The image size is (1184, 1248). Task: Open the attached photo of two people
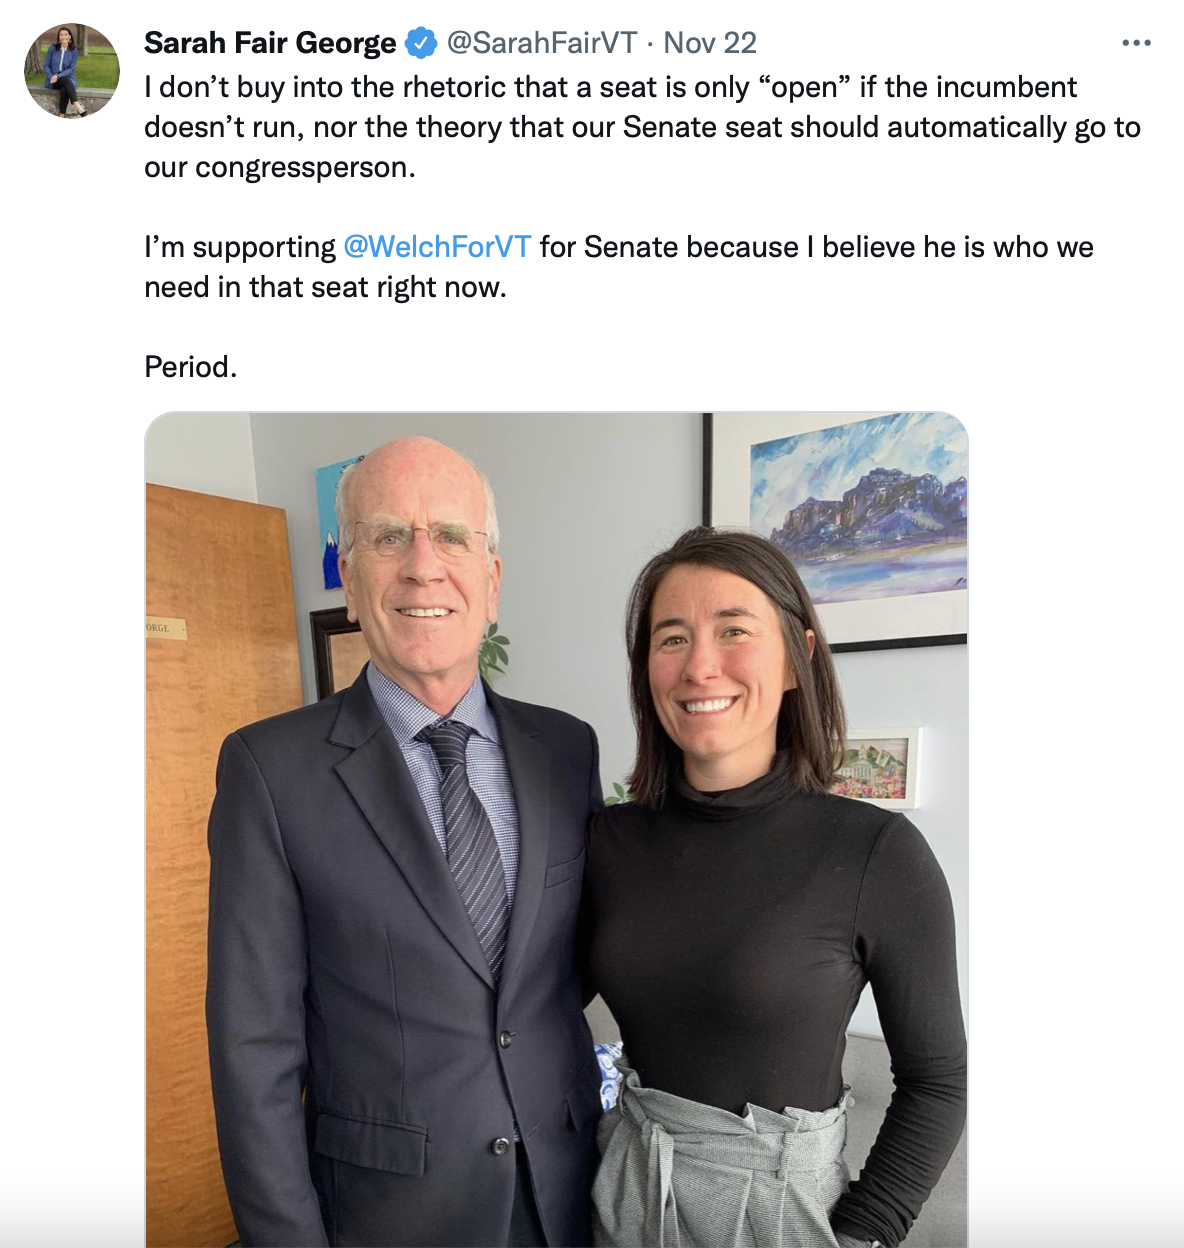(556, 830)
